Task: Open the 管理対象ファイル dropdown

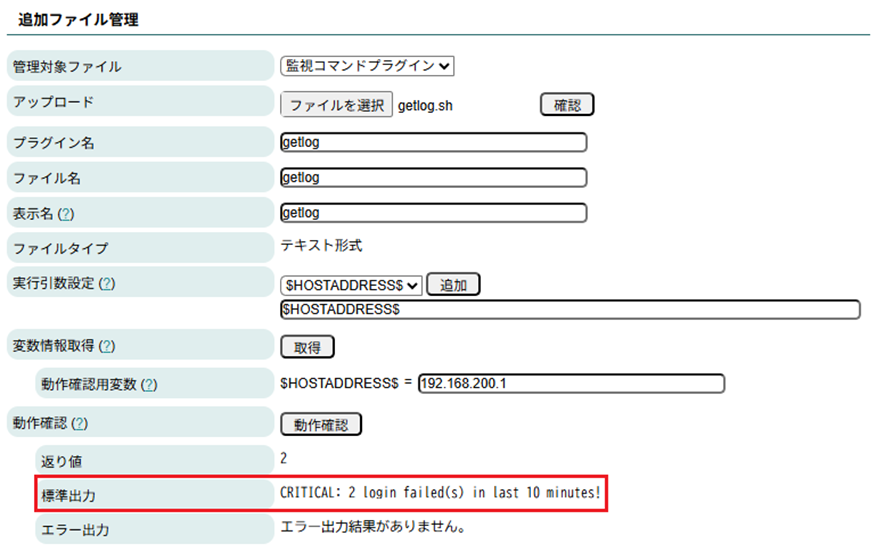Action: (x=367, y=66)
